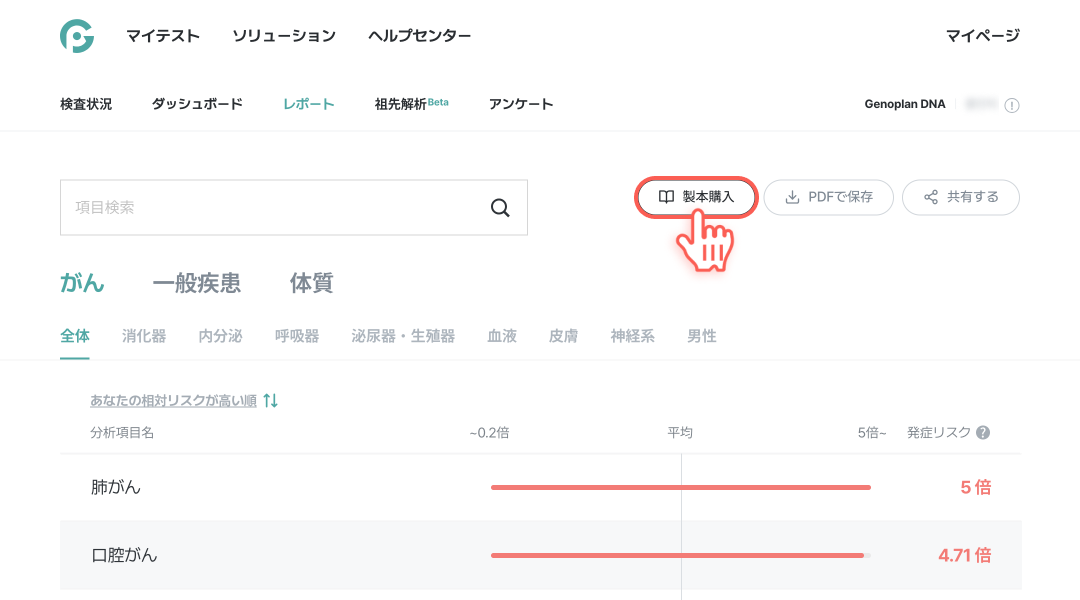Save report with PDFで保存 button
Image resolution: width=1080 pixels, height=600 pixels.
(828, 197)
